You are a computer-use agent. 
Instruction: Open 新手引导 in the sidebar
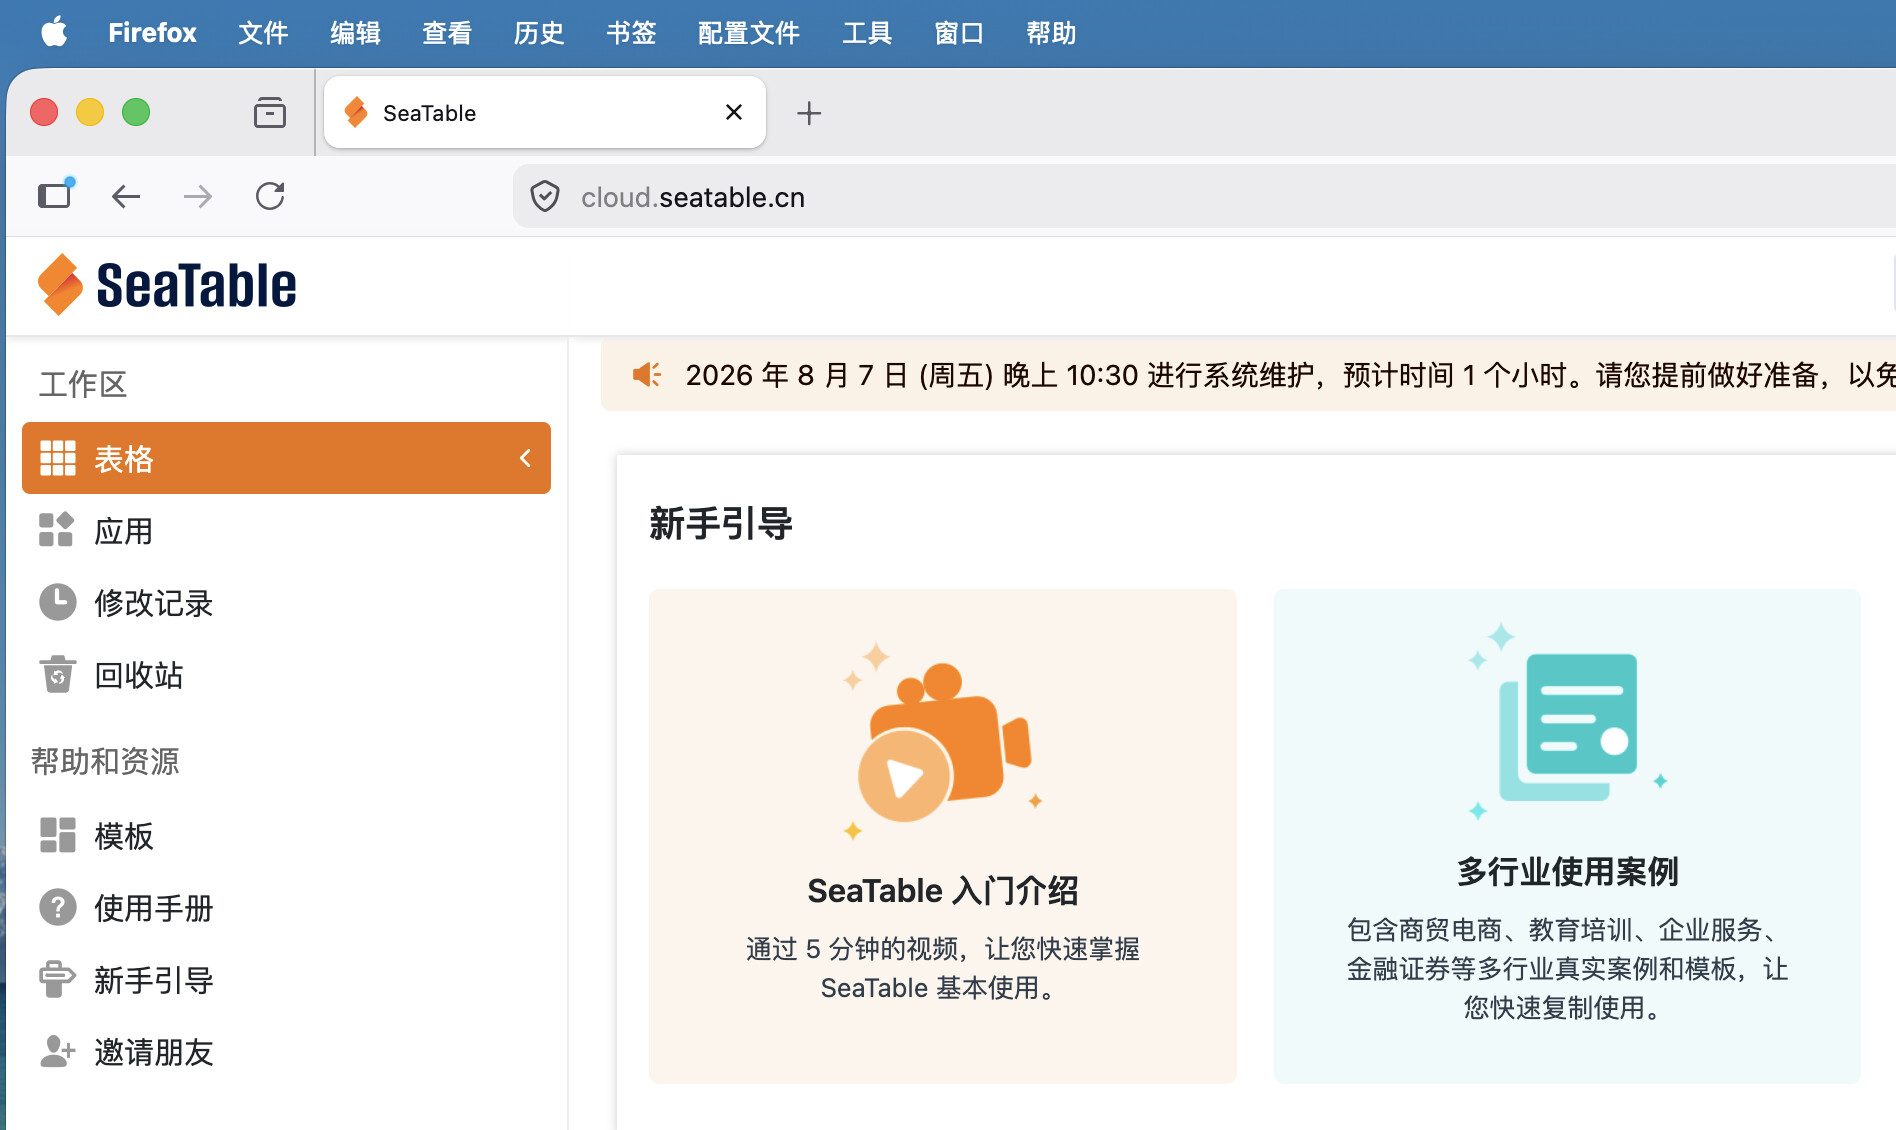(x=286, y=979)
